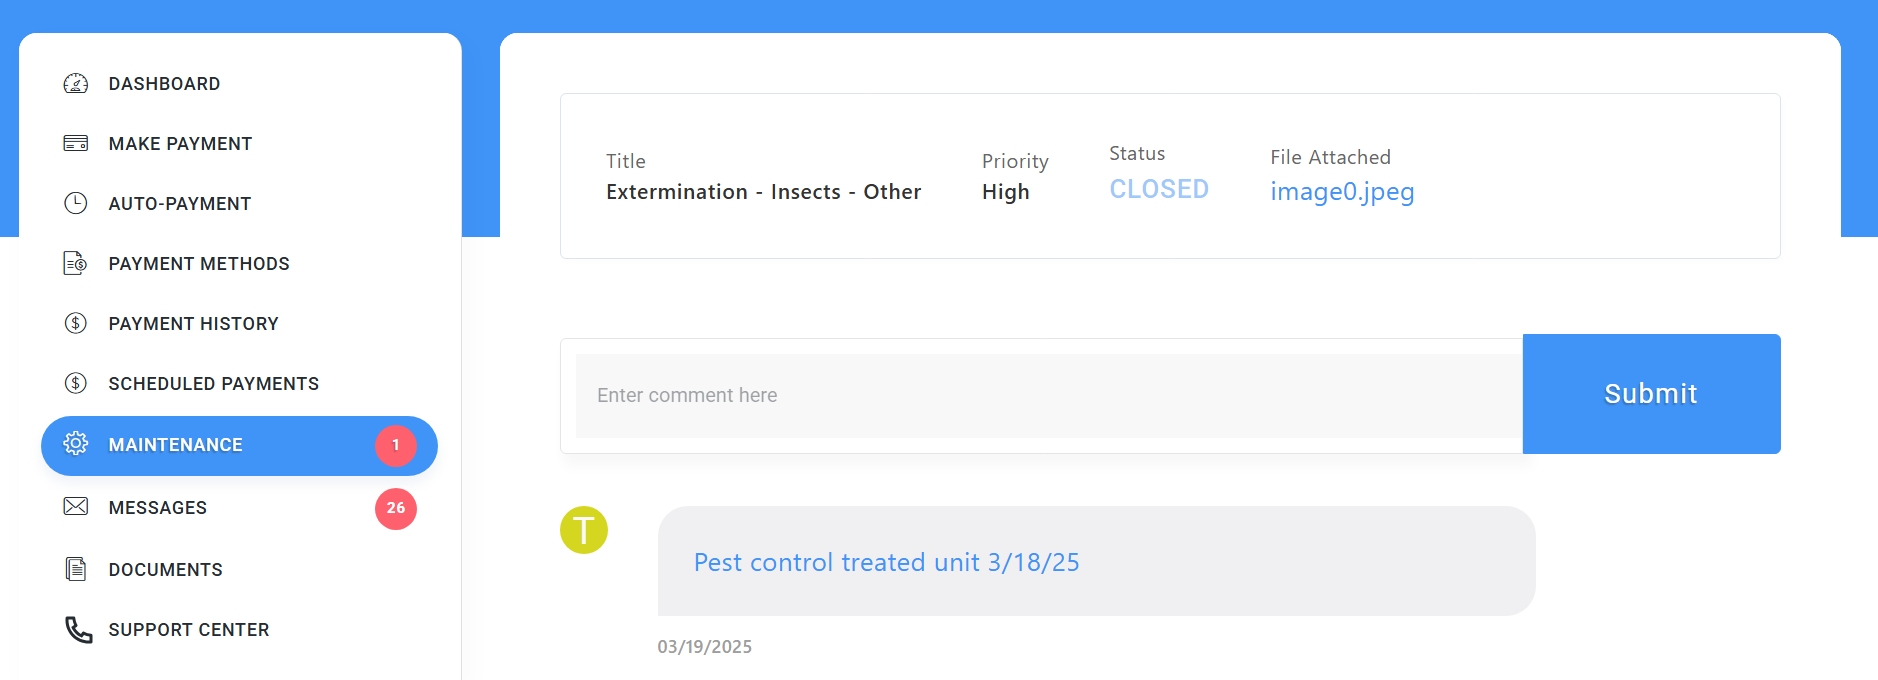Click the yellow T user avatar
The height and width of the screenshot is (680, 1878).
(584, 530)
